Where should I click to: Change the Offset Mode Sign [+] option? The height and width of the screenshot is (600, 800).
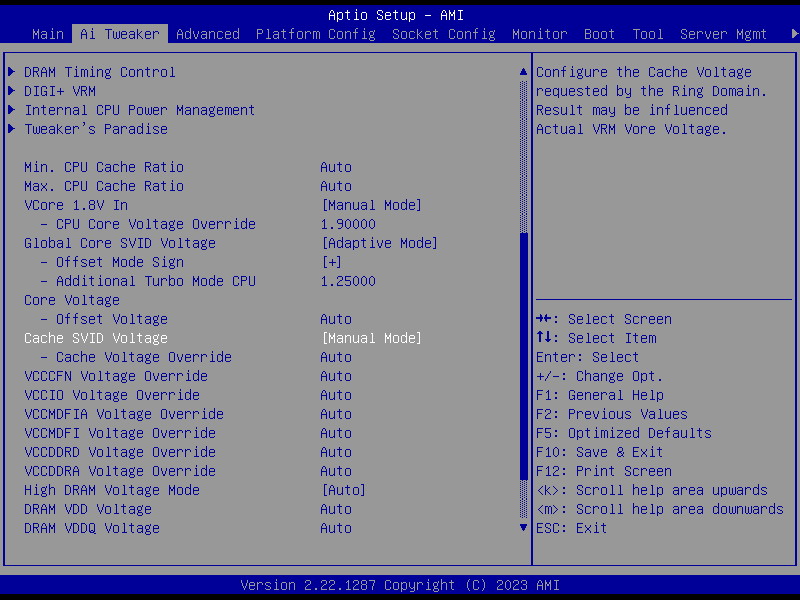click(x=332, y=262)
